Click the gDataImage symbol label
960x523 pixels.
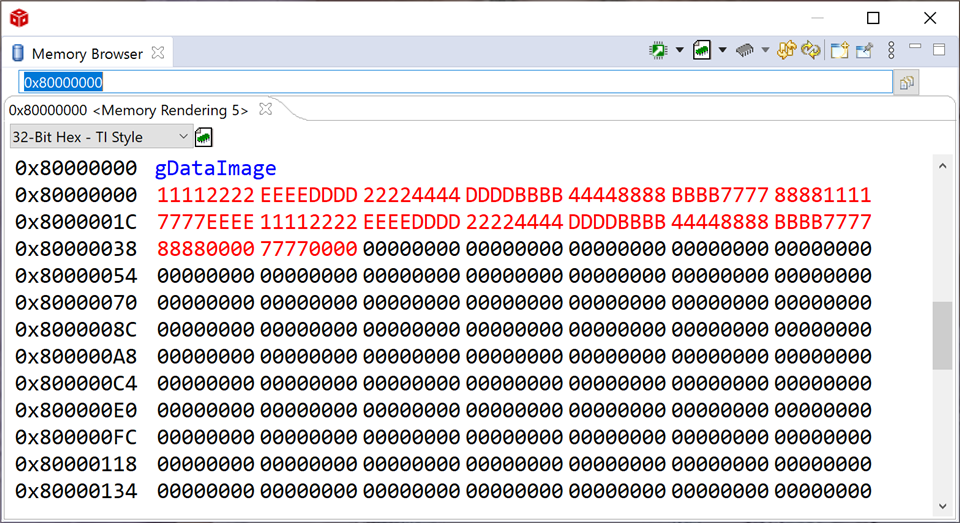tap(216, 168)
